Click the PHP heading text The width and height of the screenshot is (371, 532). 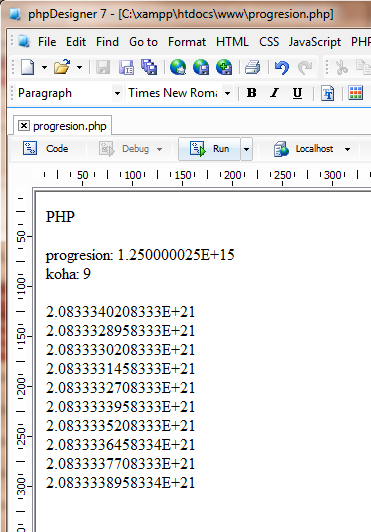[60, 216]
